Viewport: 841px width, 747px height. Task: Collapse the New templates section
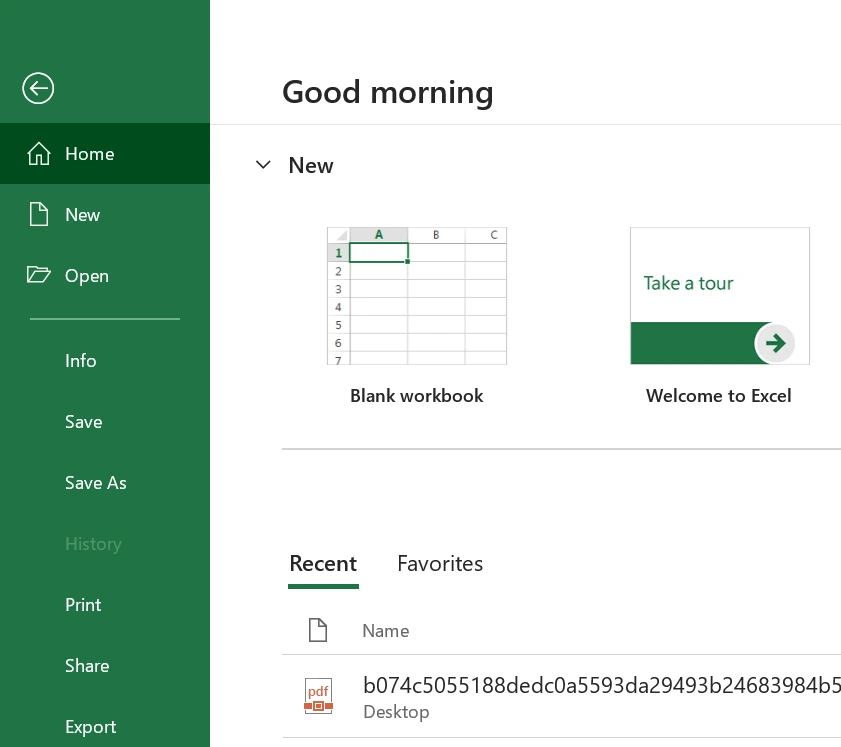[263, 165]
